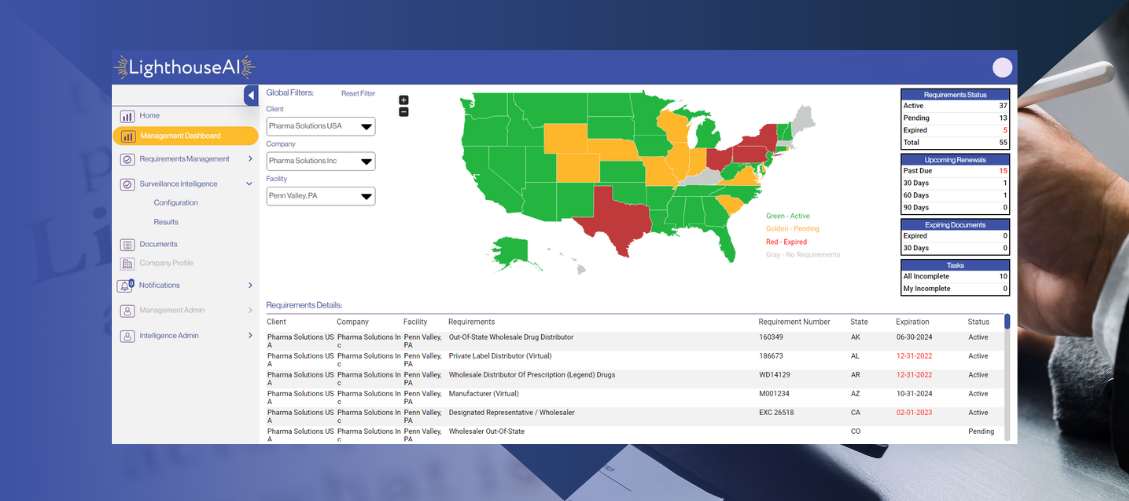Zoom out the map with minus button

click(x=403, y=112)
